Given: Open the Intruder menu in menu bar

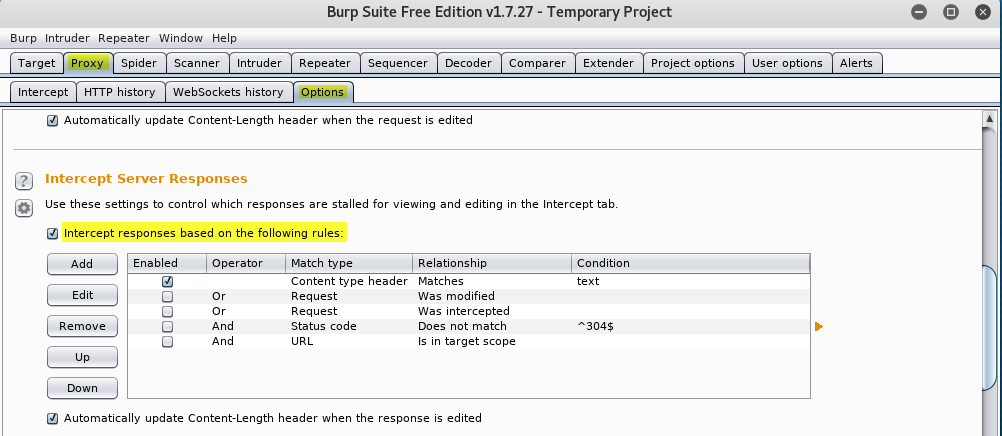Looking at the screenshot, I should coord(67,38).
